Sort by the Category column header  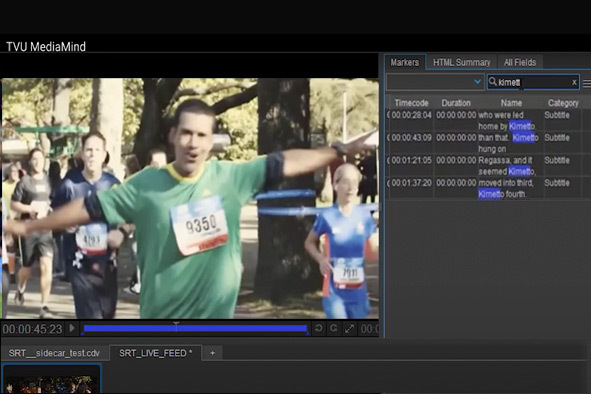tap(563, 103)
